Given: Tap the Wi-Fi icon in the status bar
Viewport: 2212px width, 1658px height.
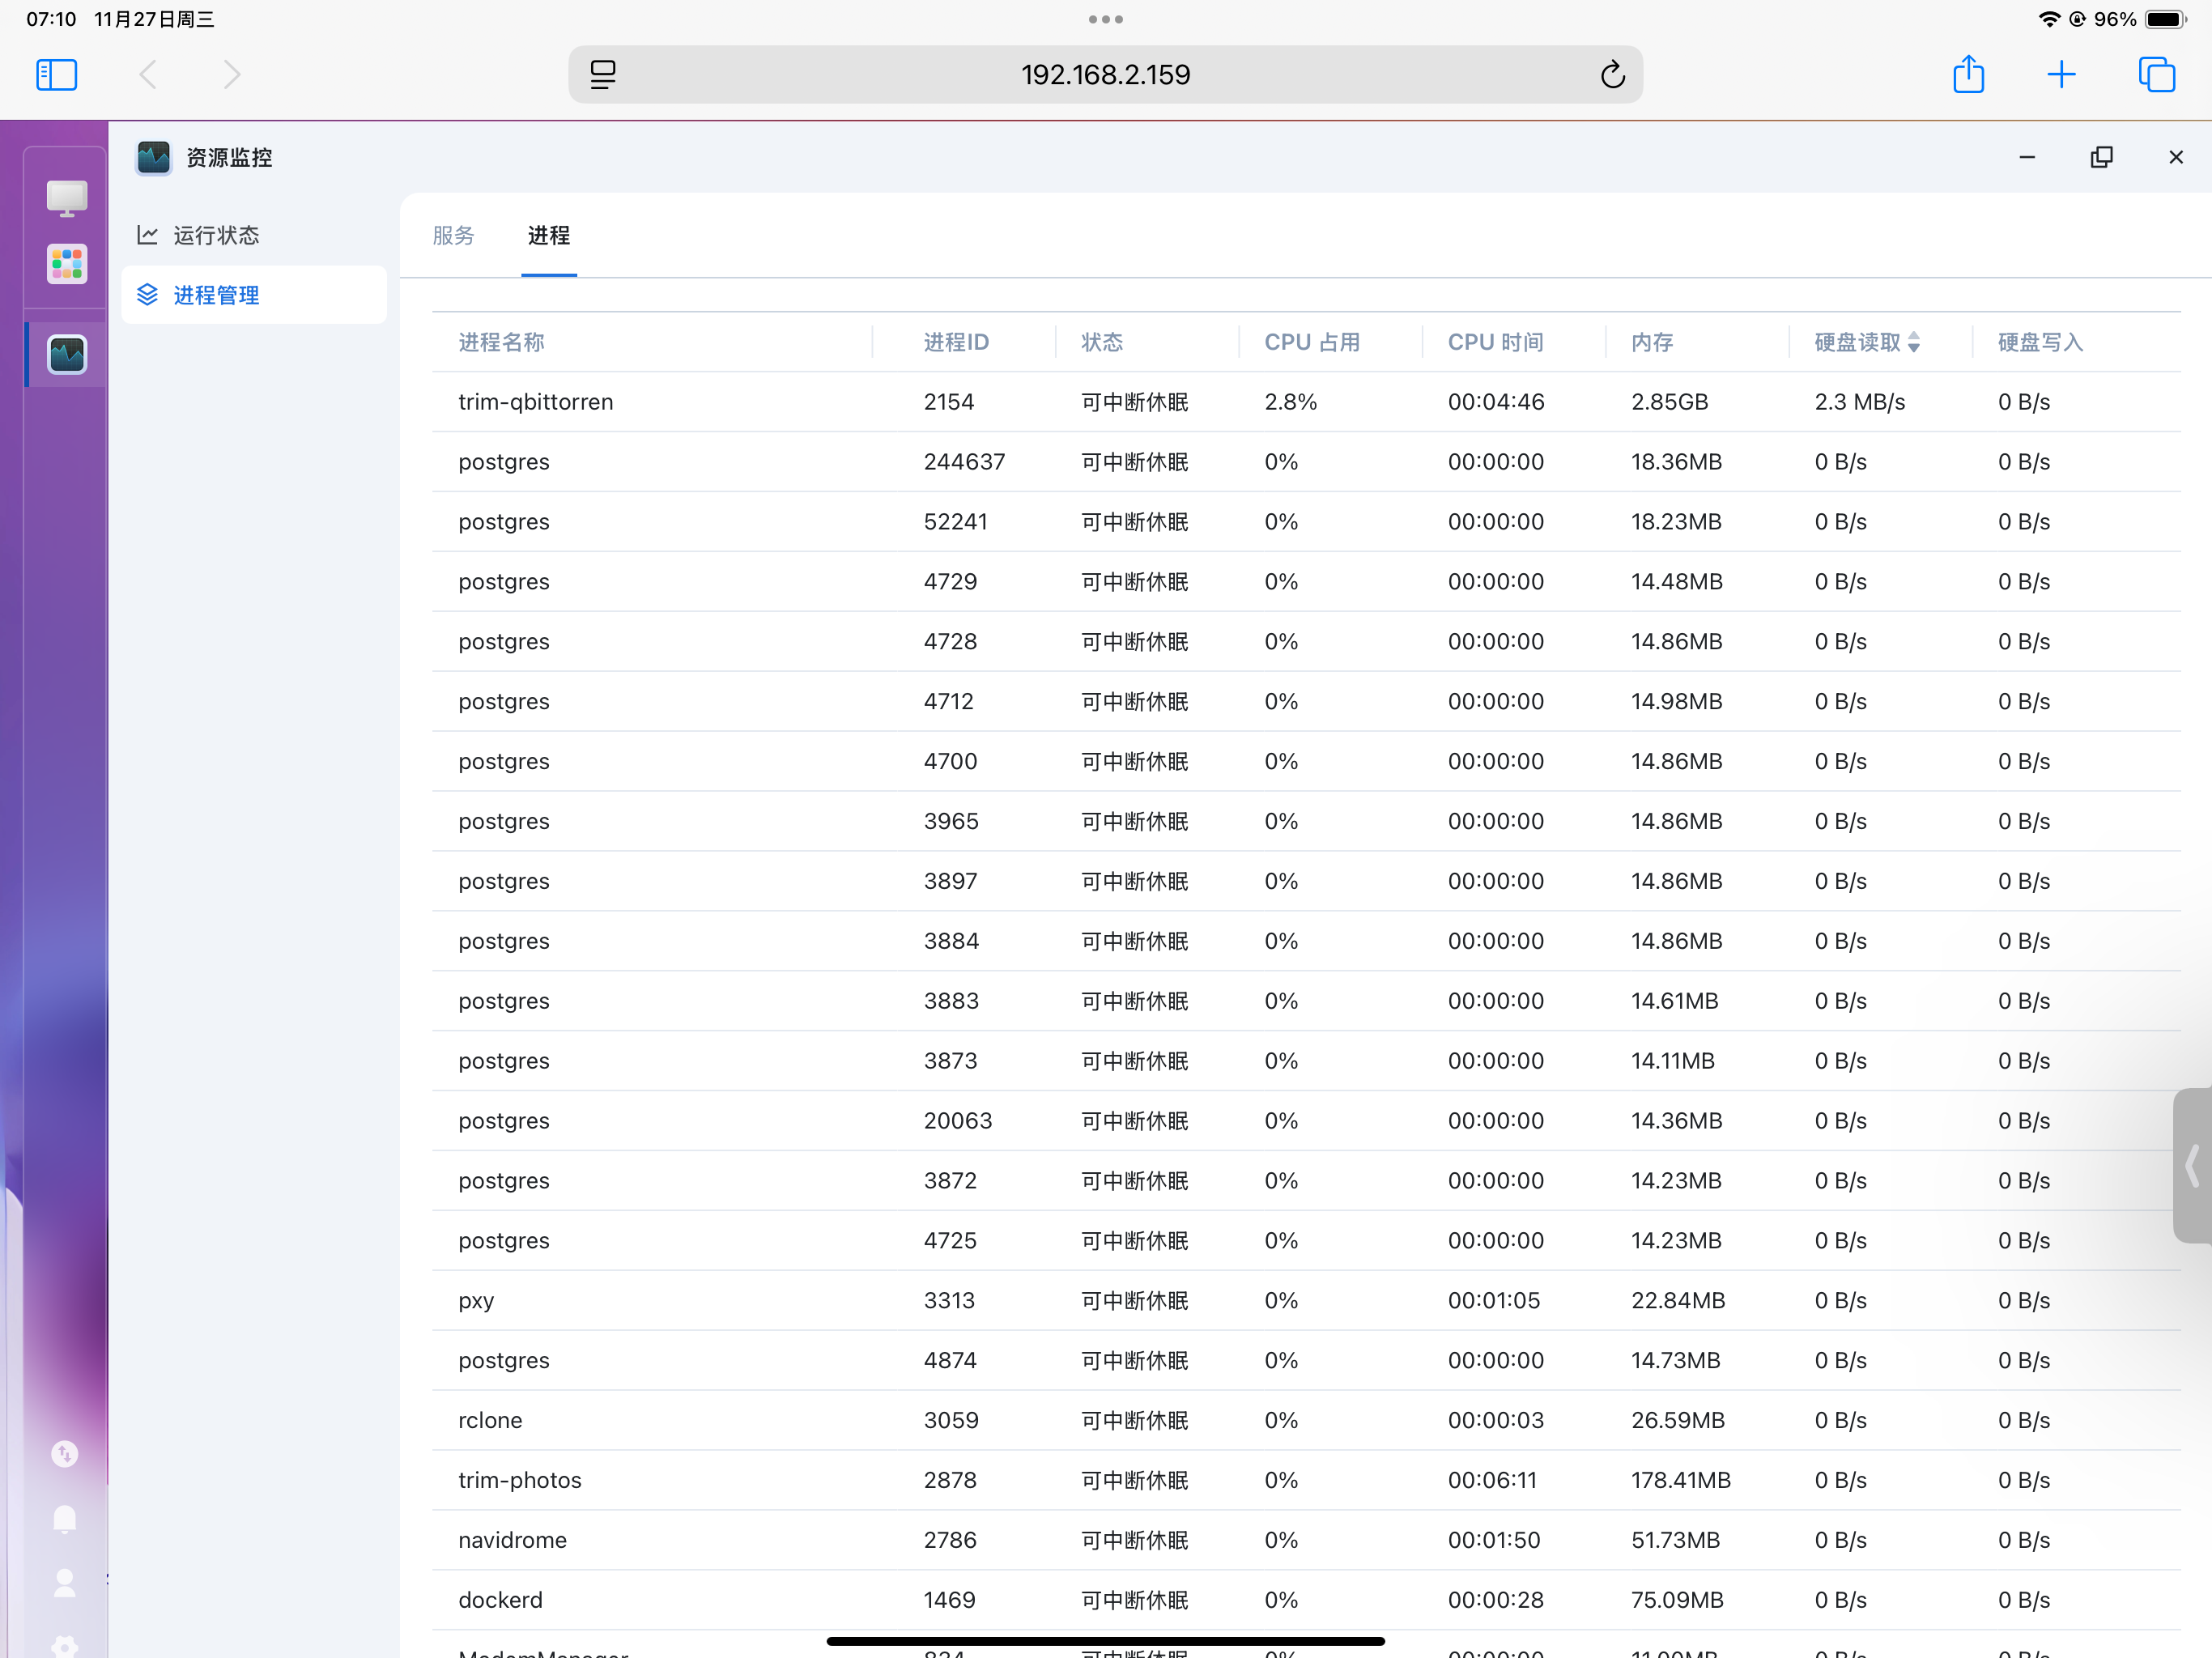Looking at the screenshot, I should pos(2049,19).
